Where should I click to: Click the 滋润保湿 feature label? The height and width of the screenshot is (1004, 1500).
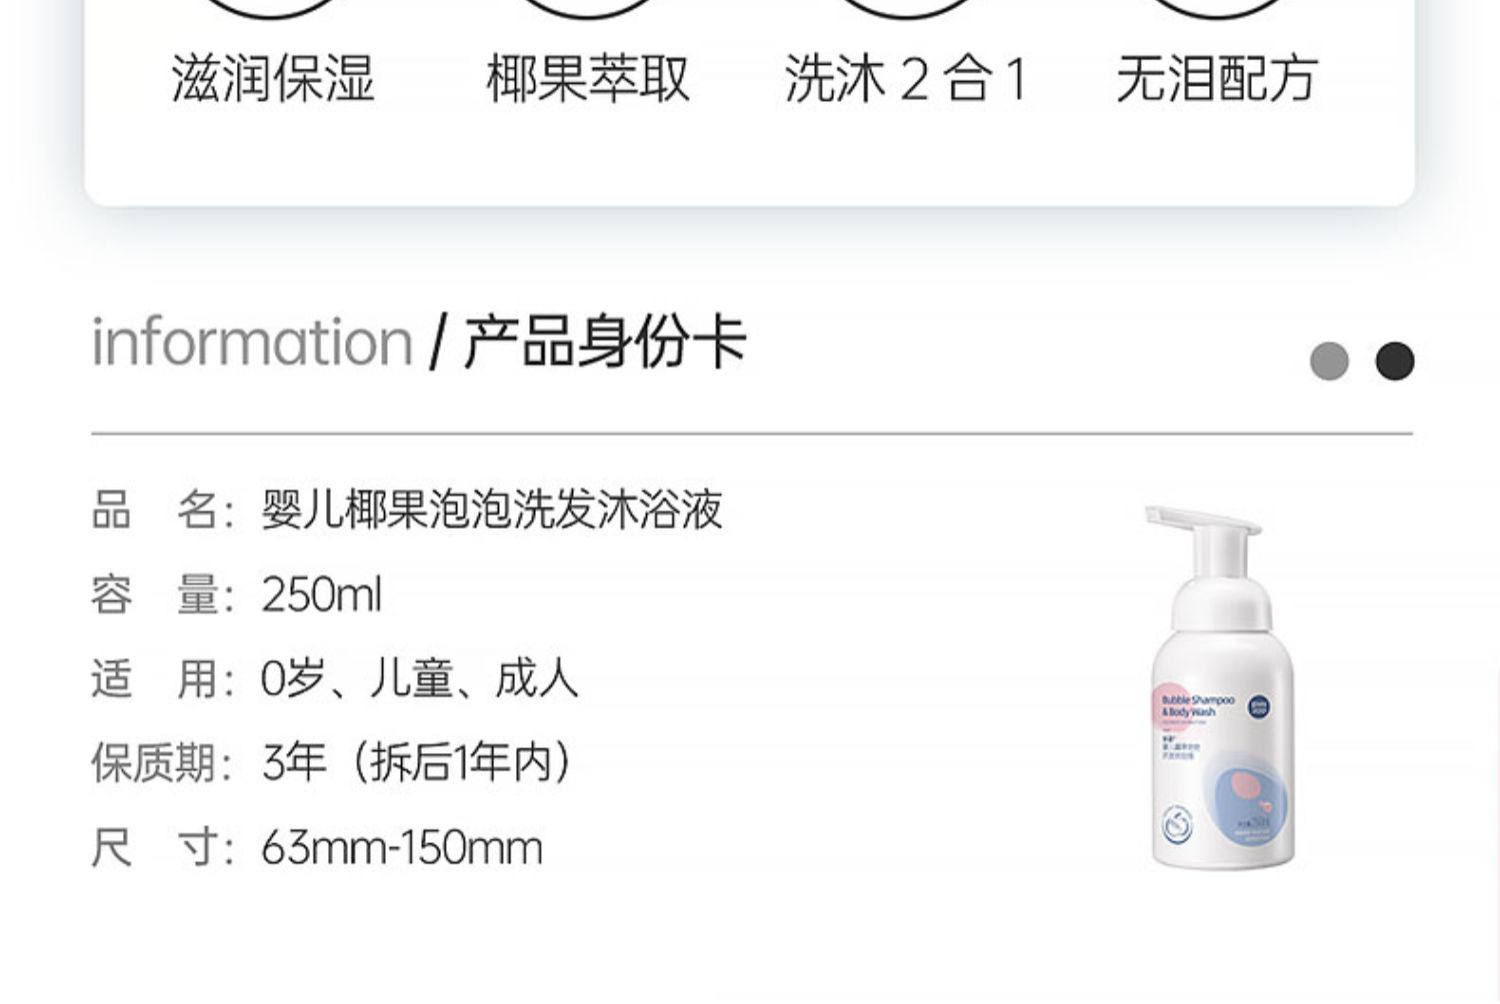273,79
